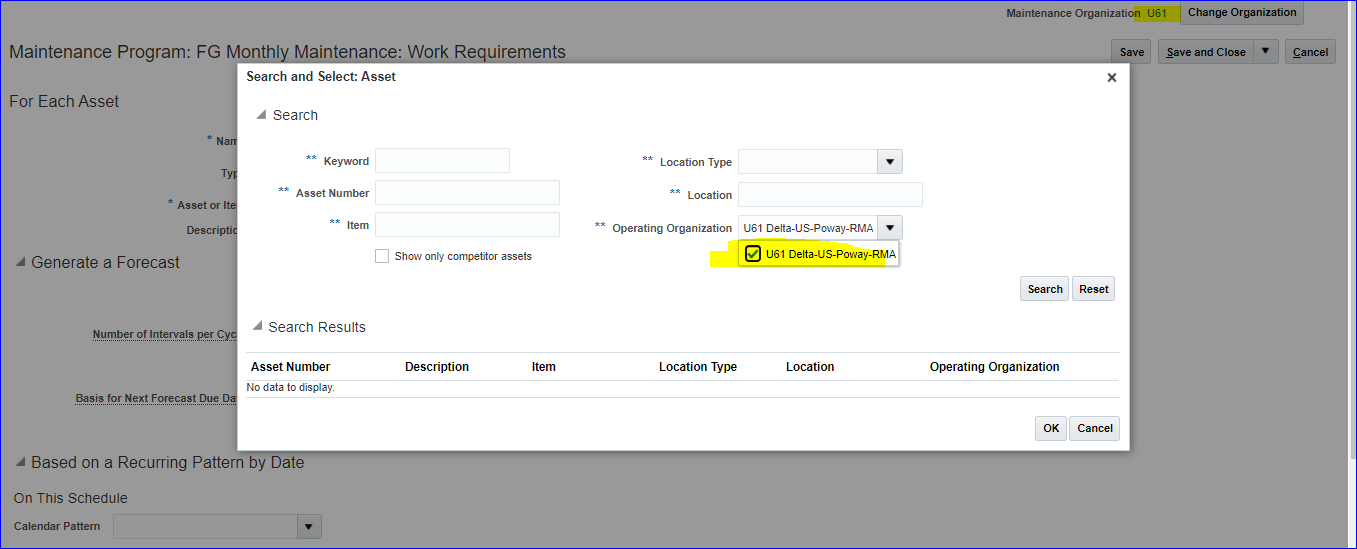Open the Calendar Pattern dropdown
This screenshot has width=1357, height=549.
tap(309, 527)
